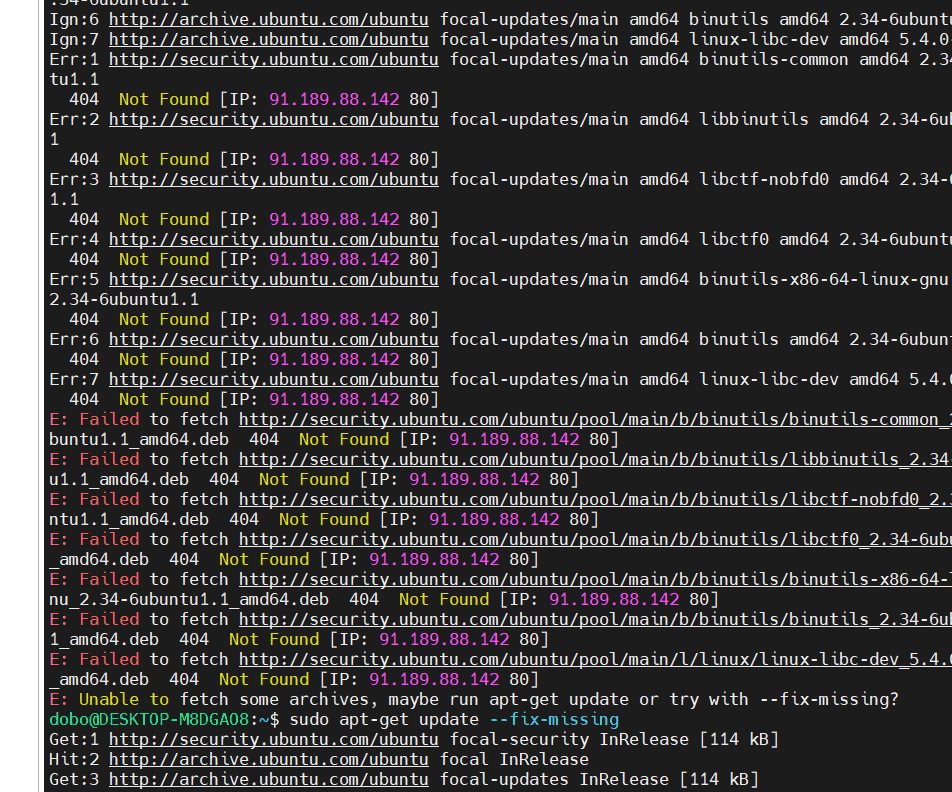Follow the security.ubuntu.com link on the Err:2 line

click(274, 120)
